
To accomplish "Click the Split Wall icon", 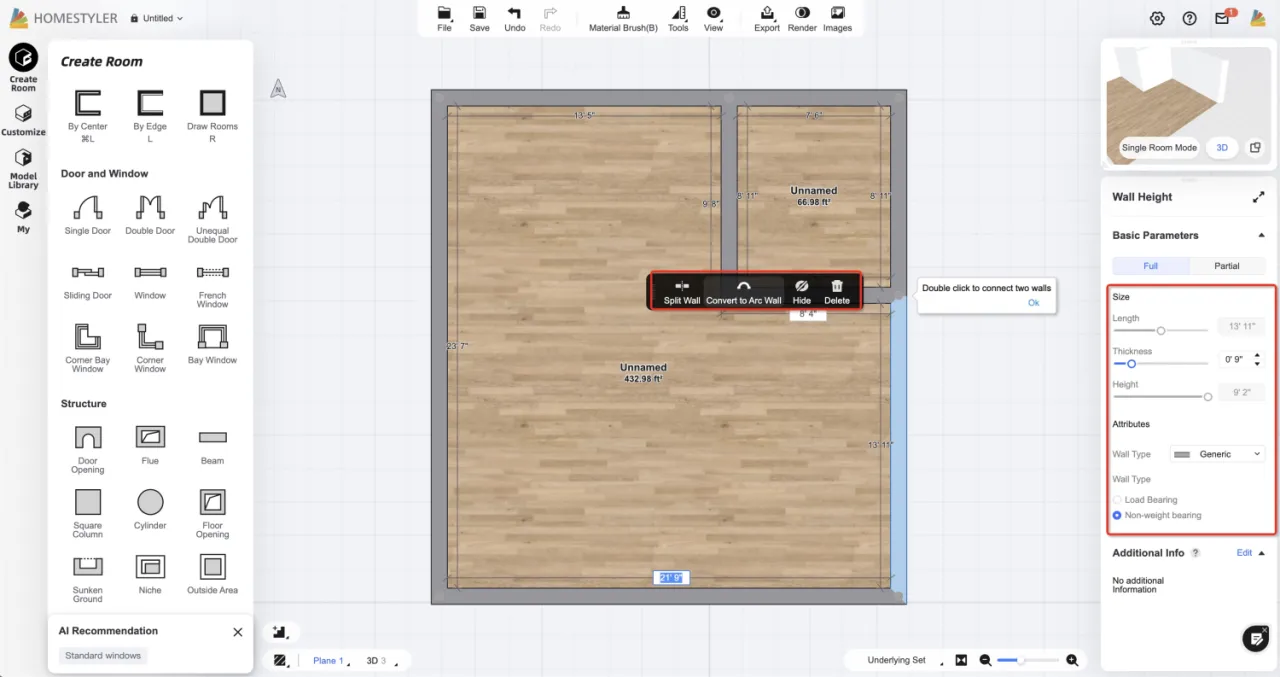I will [682, 287].
